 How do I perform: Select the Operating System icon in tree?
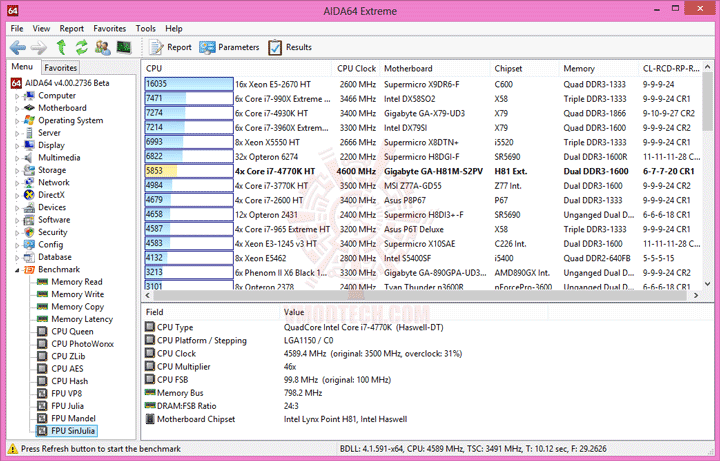[x=29, y=120]
